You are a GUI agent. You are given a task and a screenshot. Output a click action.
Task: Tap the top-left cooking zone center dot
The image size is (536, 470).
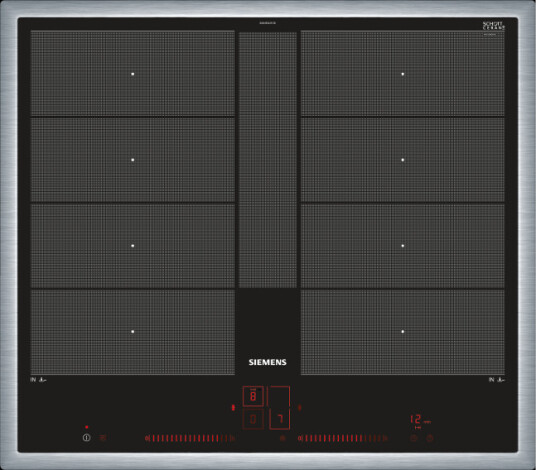point(133,74)
